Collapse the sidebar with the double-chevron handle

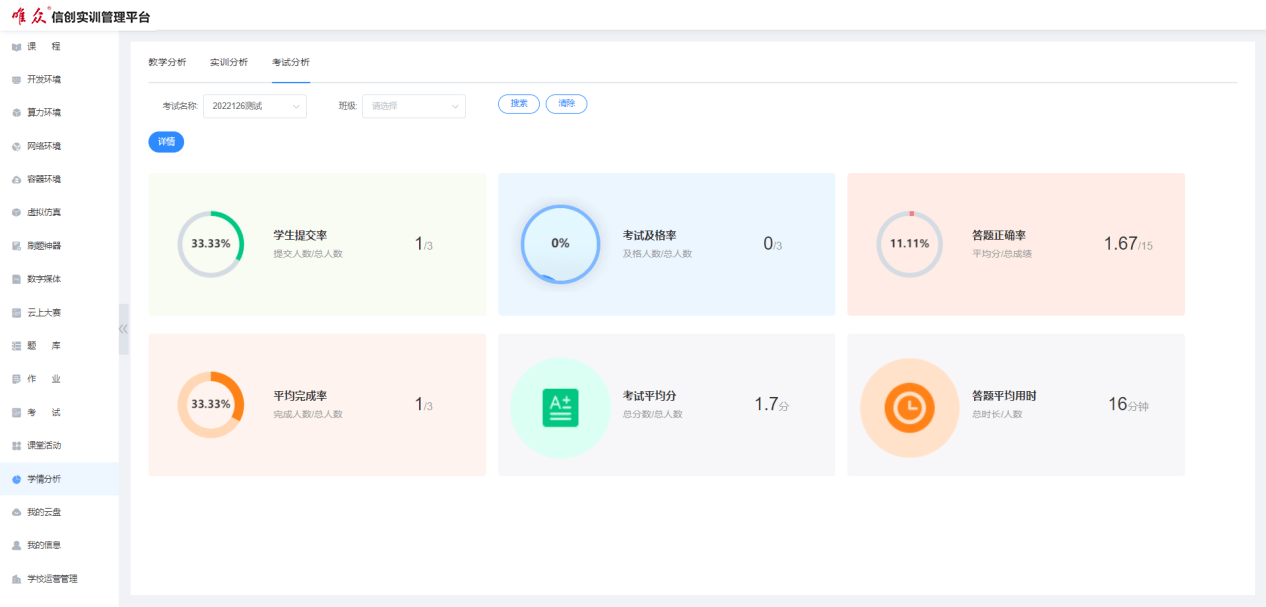123,329
